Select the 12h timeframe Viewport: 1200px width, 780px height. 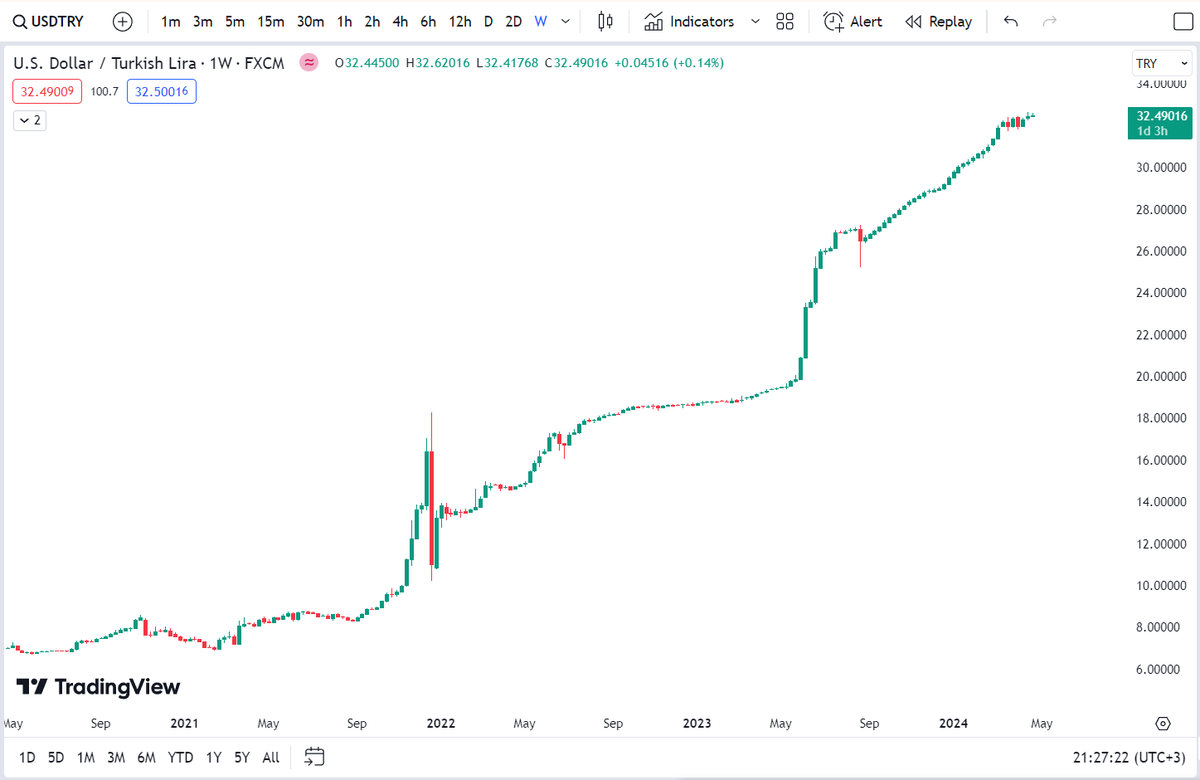pyautogui.click(x=460, y=21)
